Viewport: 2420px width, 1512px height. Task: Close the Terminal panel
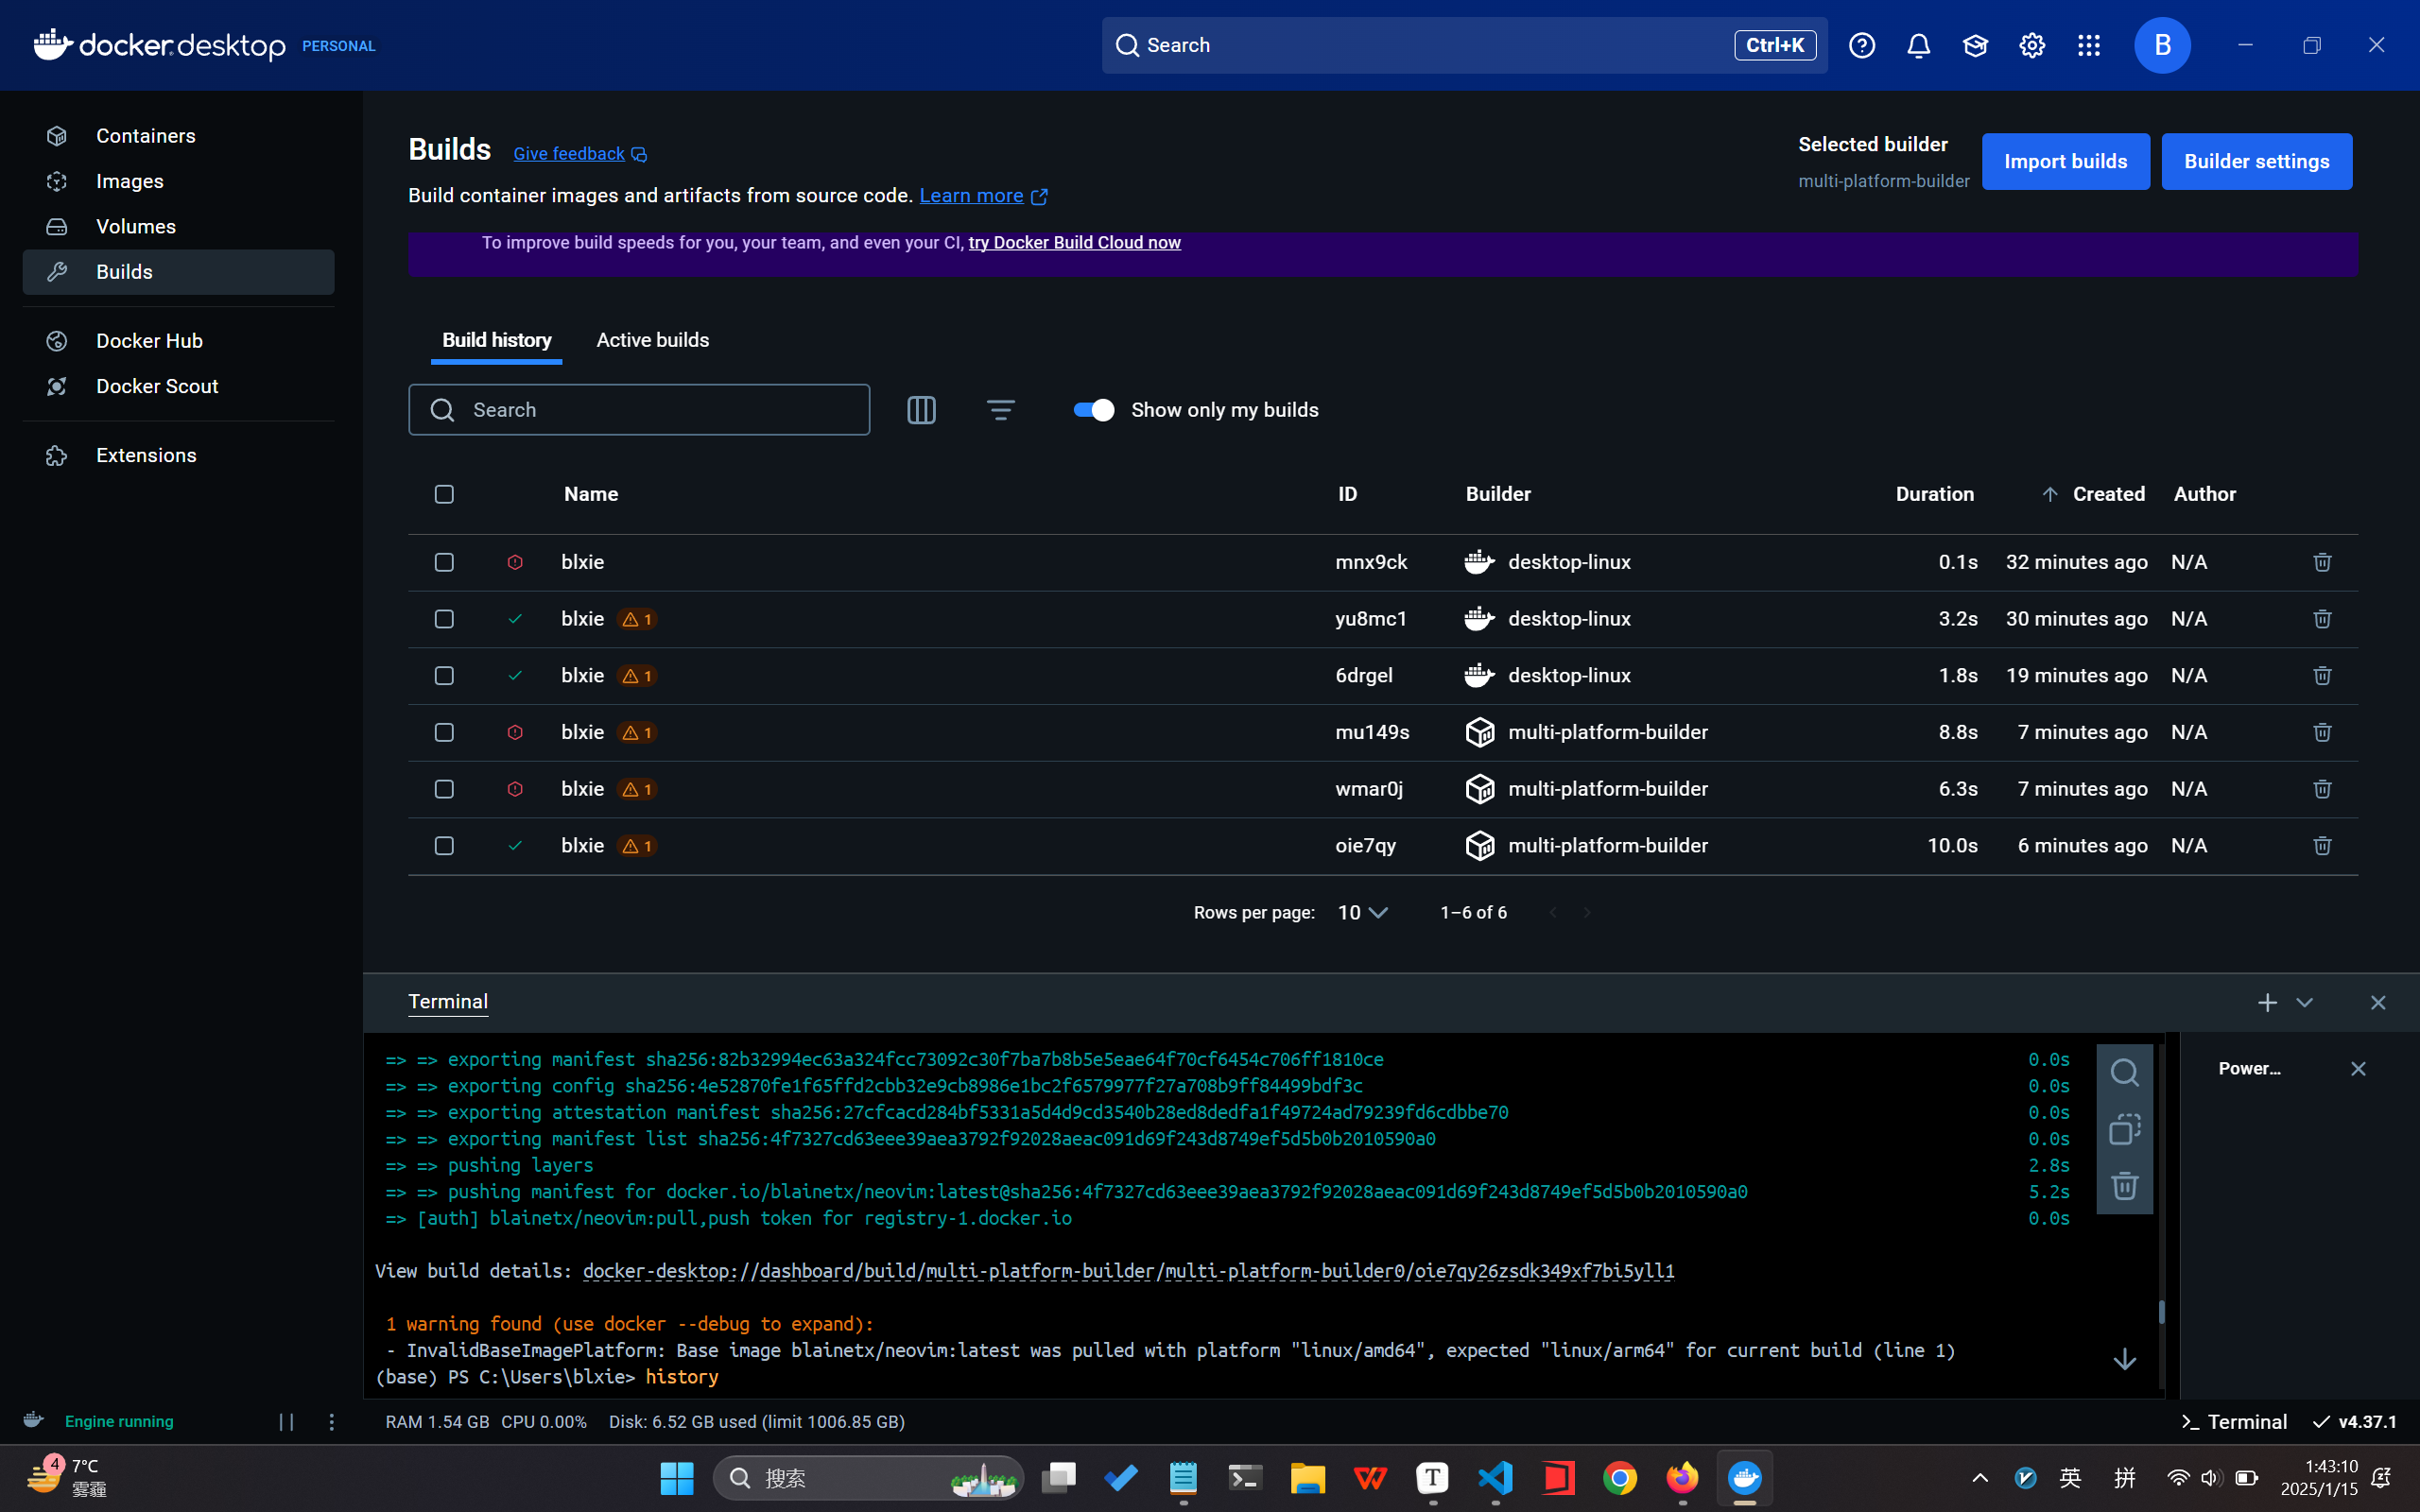2377,1002
